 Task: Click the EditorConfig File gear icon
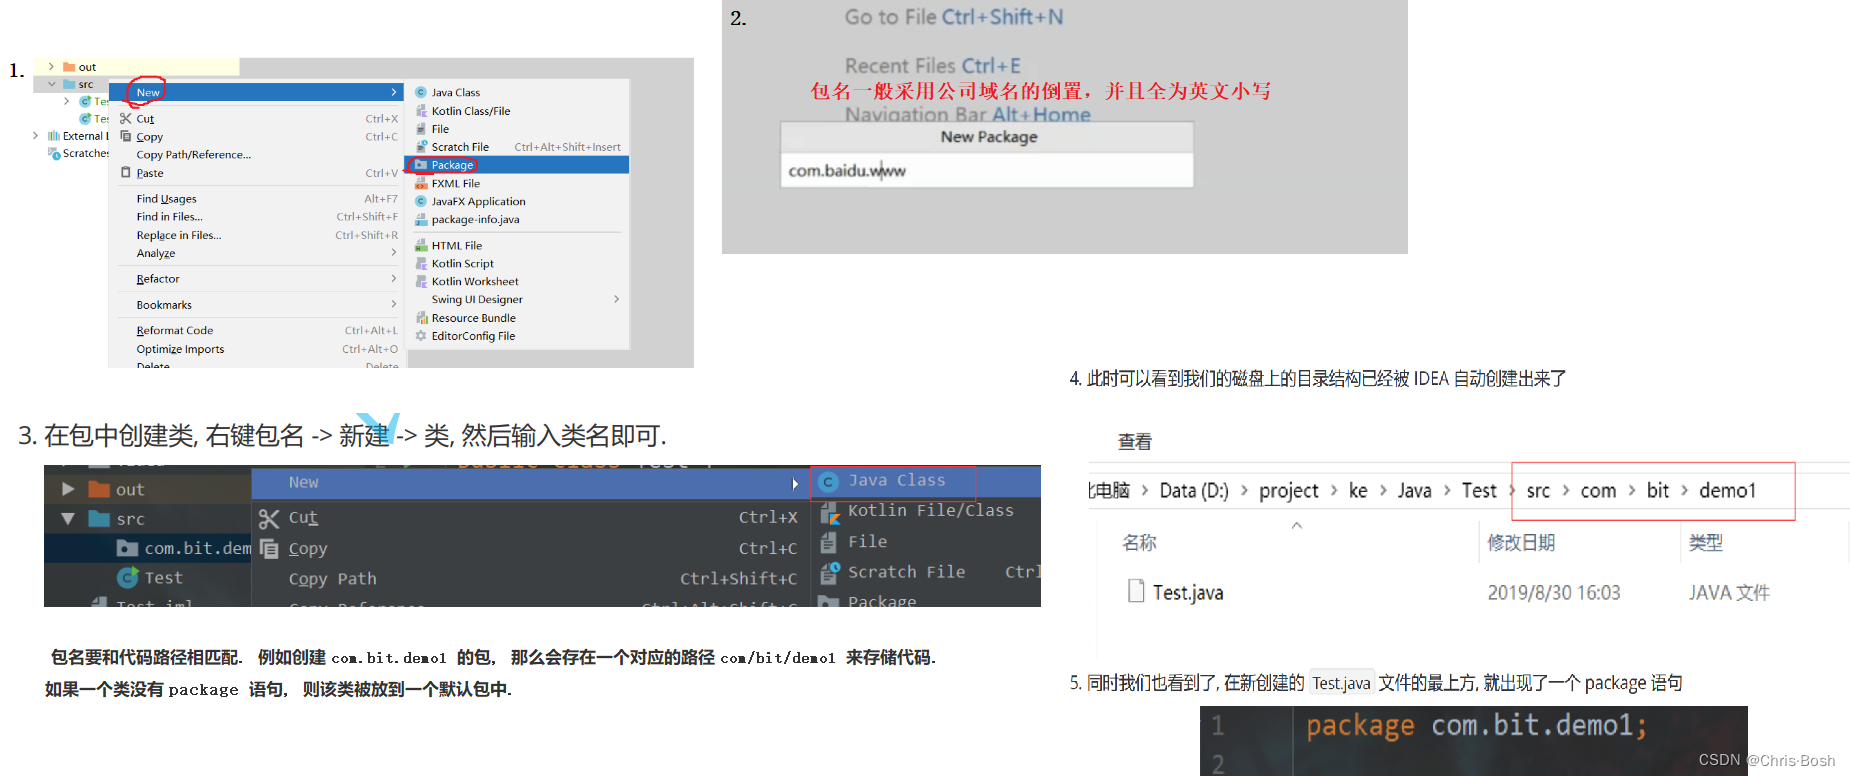(x=421, y=336)
